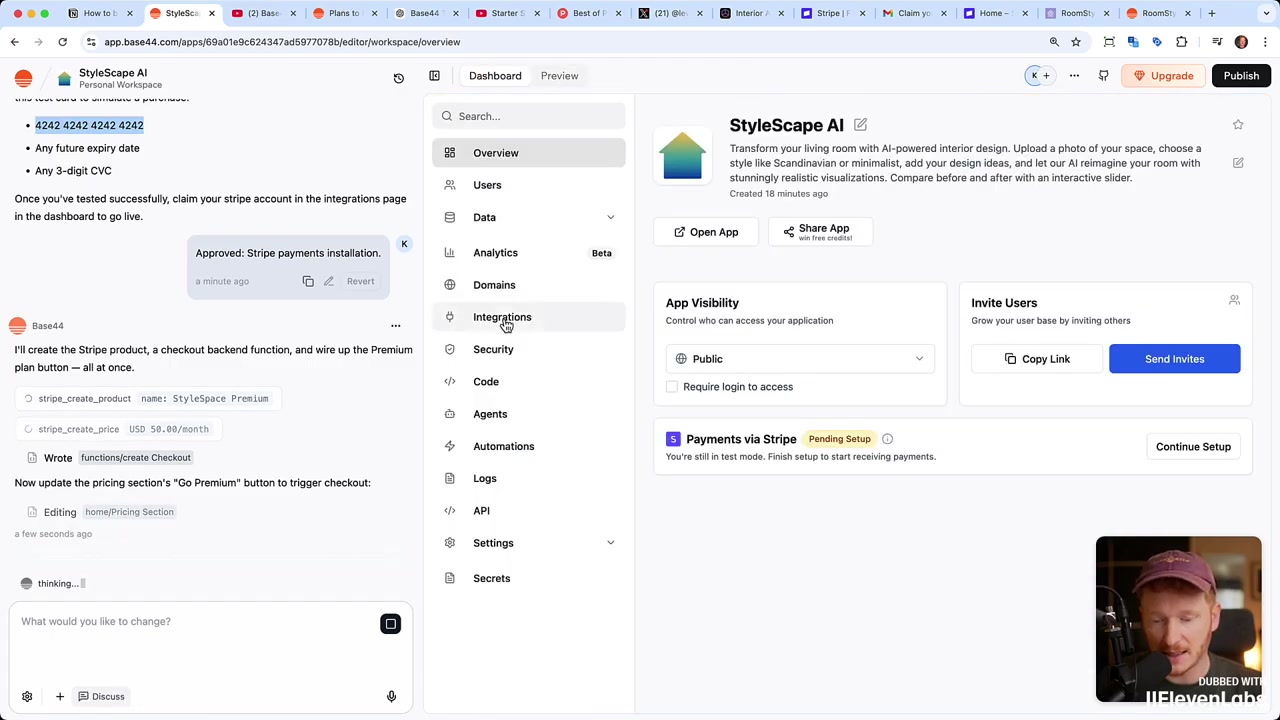Expand the Settings section in sidebar
This screenshot has width=1280, height=720.
(610, 543)
